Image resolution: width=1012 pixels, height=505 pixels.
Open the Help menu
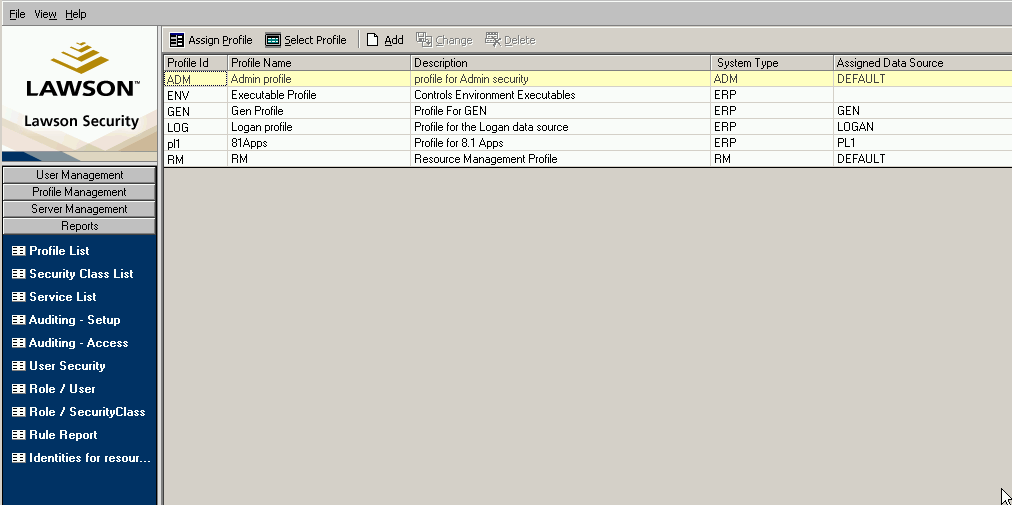tap(76, 14)
